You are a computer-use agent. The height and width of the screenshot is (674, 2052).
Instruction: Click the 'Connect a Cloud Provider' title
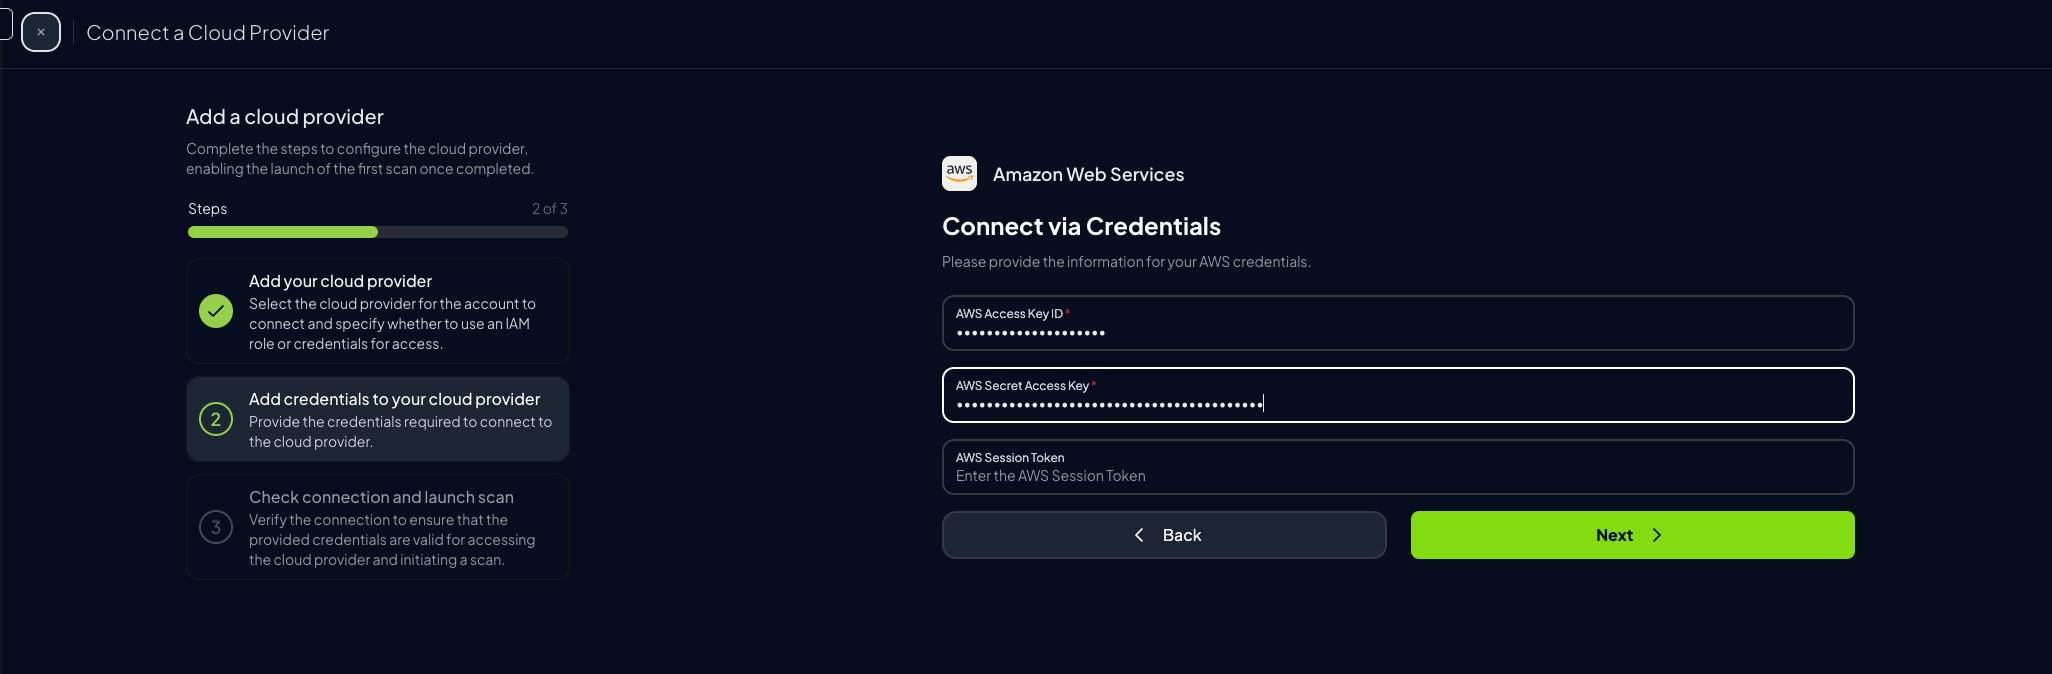(x=206, y=32)
